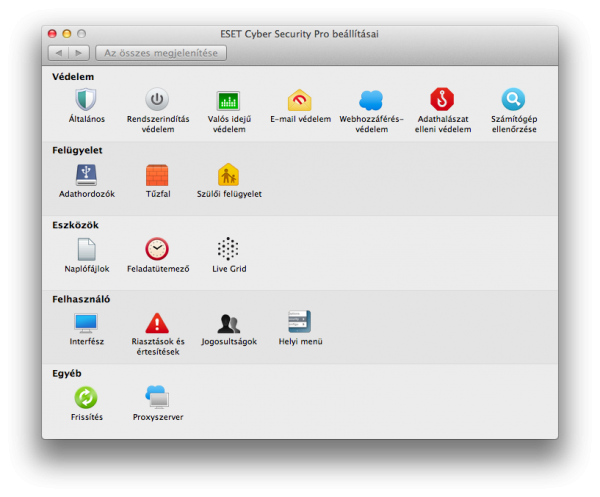Open the Általános shield icon
This screenshot has width=600, height=497.
pos(86,99)
